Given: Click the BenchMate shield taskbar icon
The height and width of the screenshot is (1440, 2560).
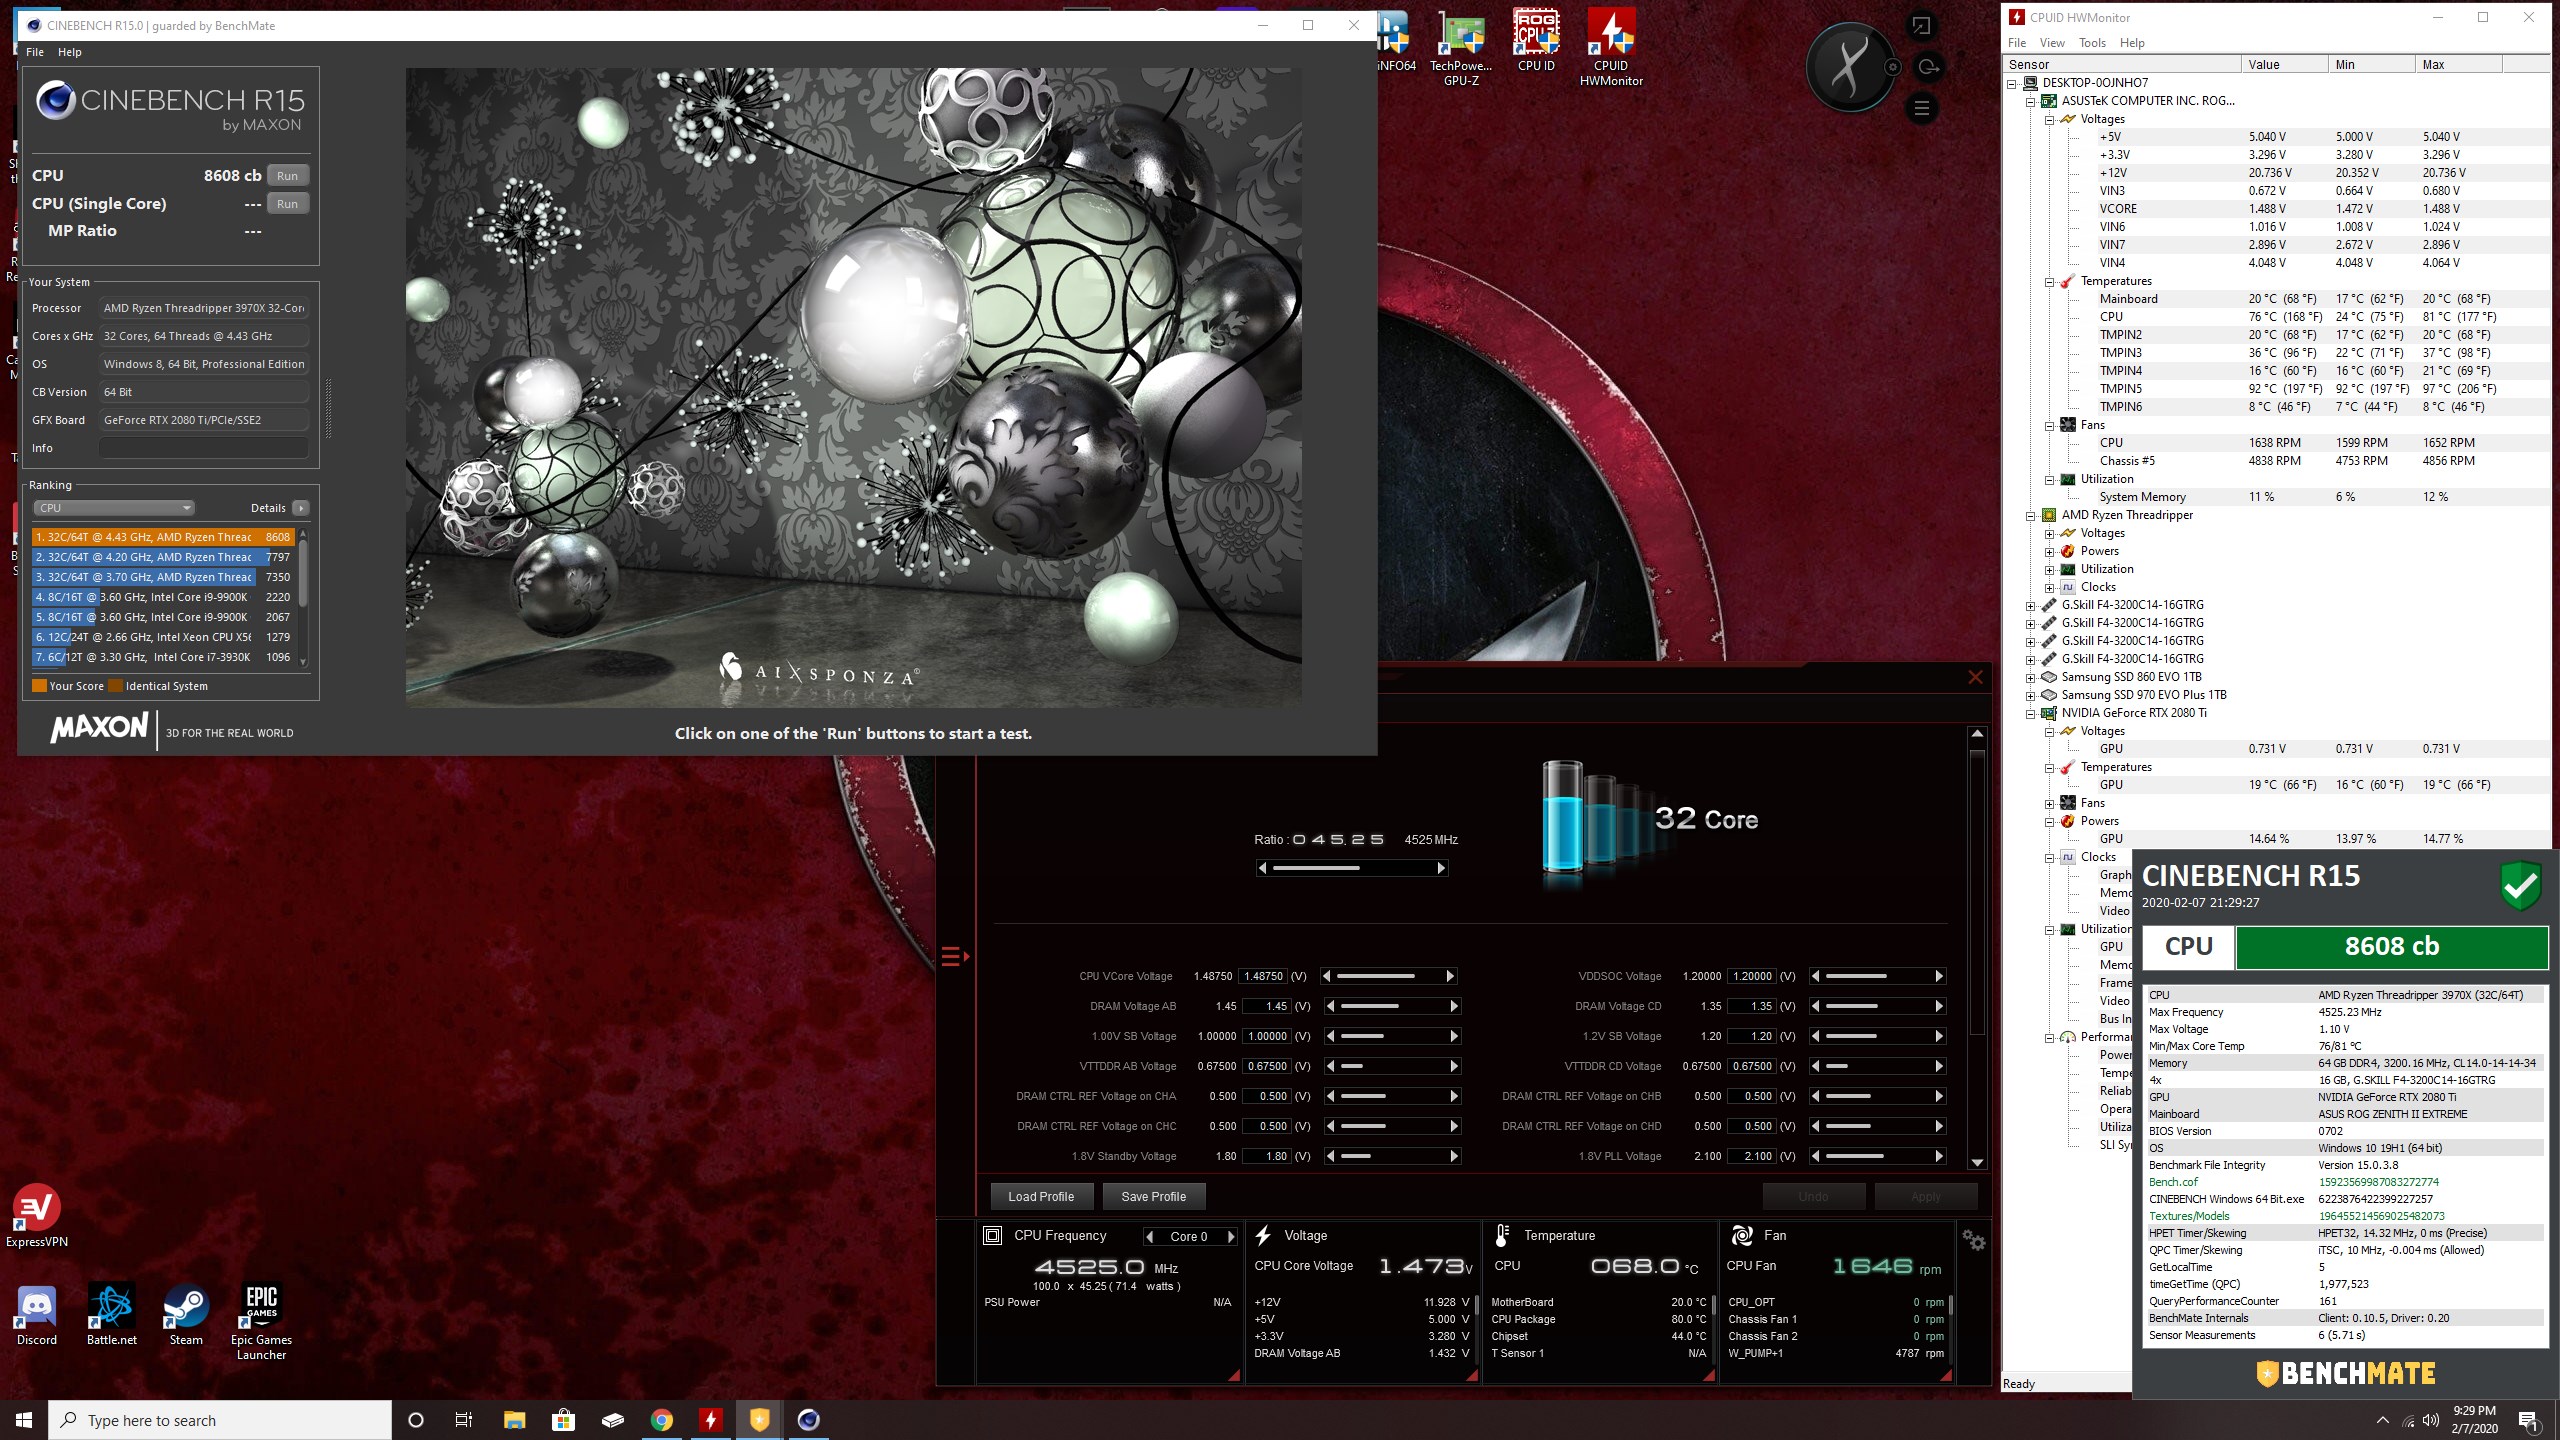Looking at the screenshot, I should click(759, 1420).
